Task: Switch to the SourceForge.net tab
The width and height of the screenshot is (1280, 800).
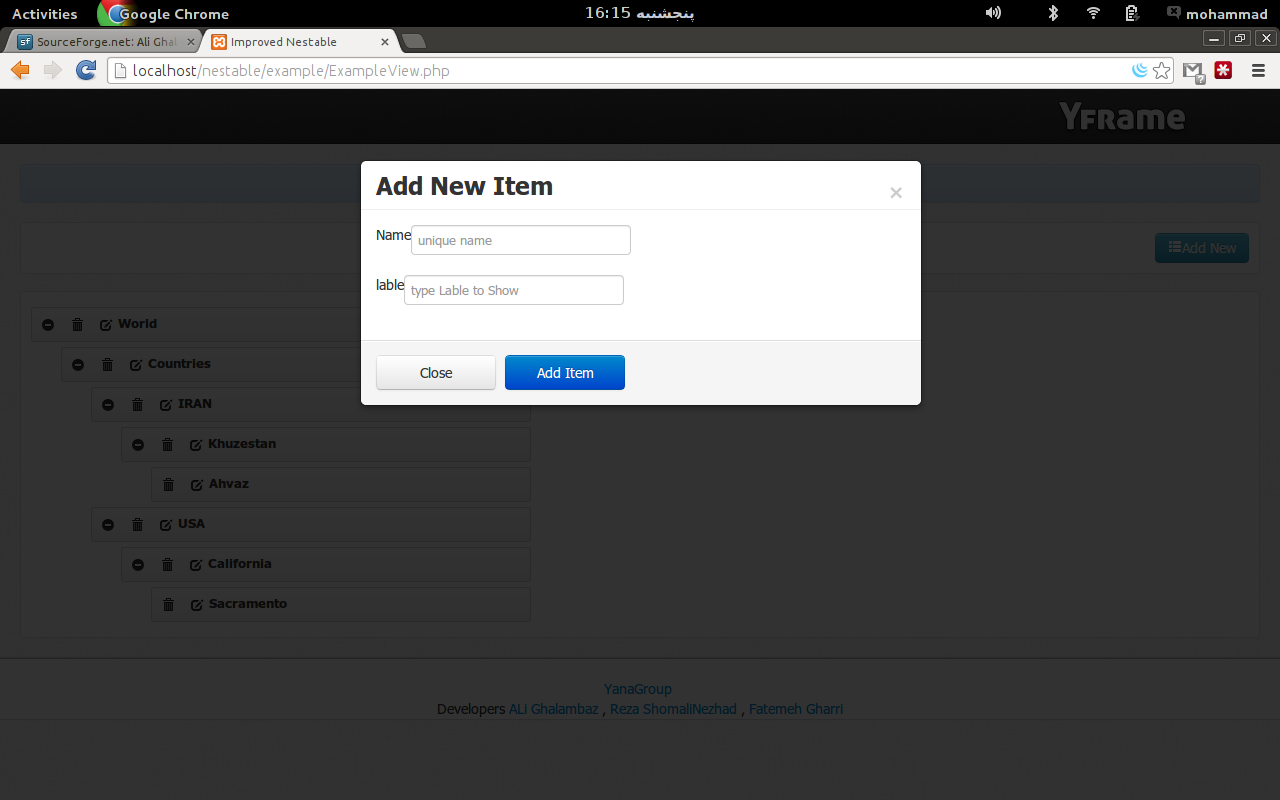Action: coord(100,42)
